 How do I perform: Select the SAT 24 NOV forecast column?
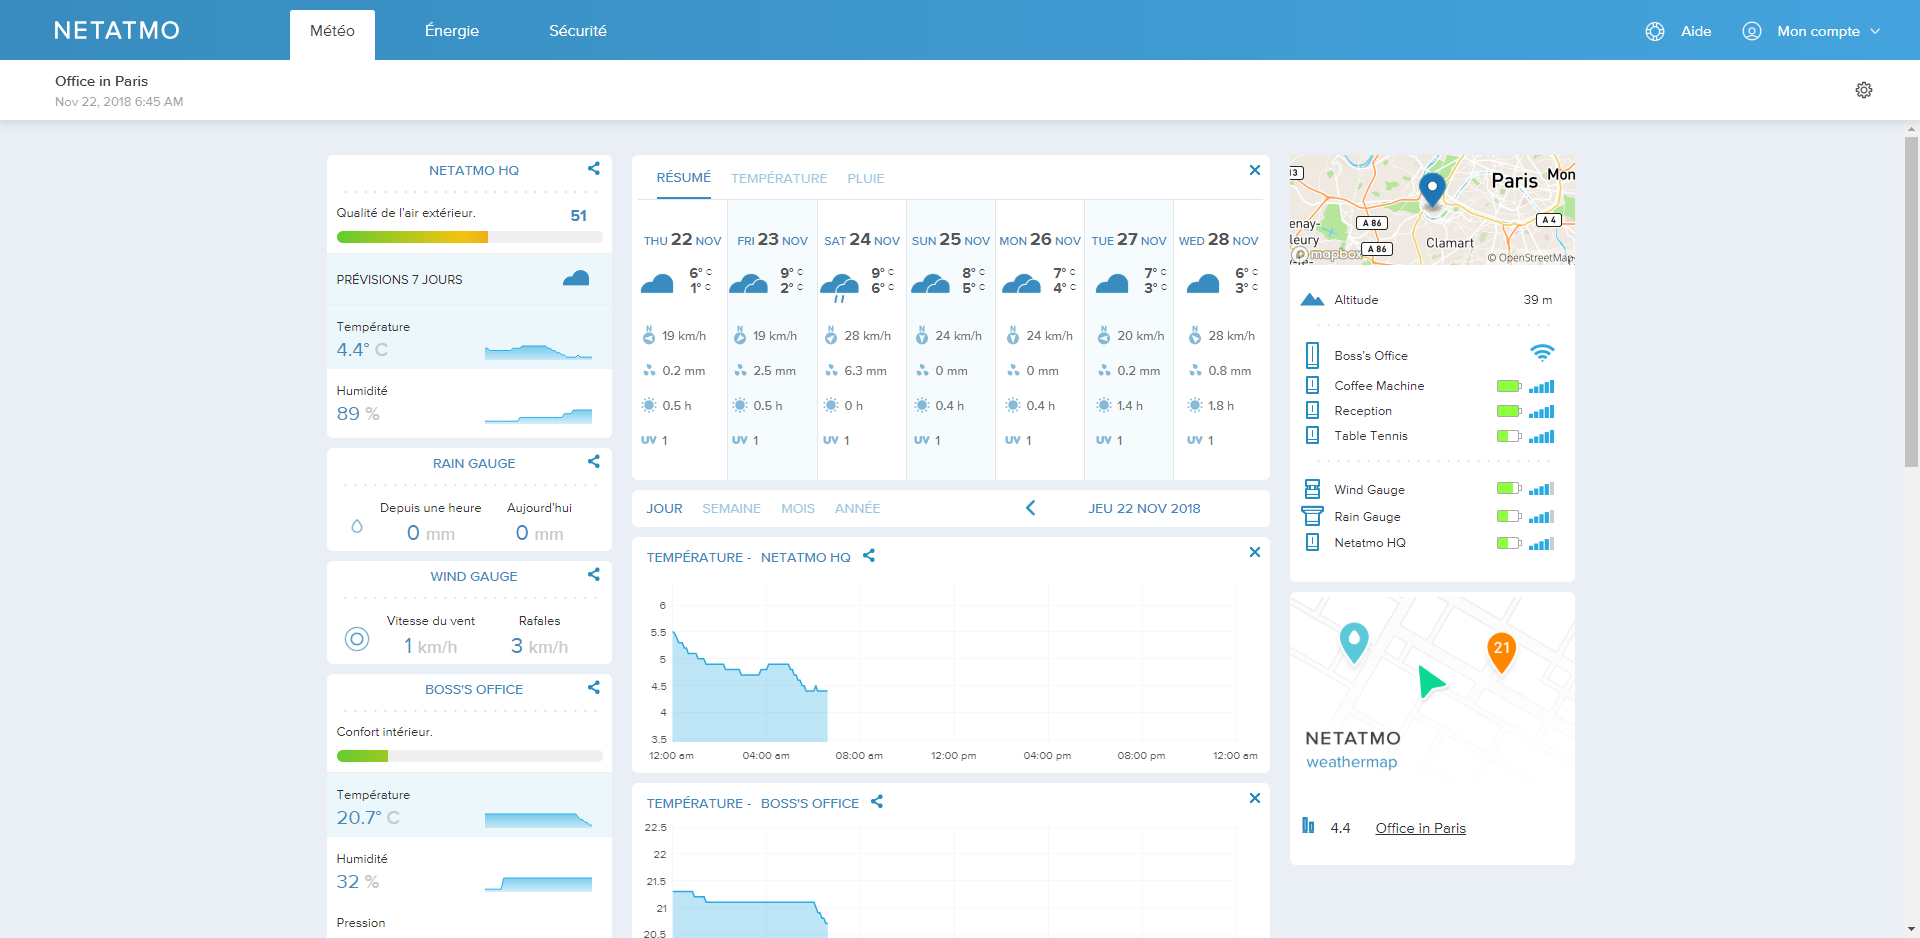862,340
